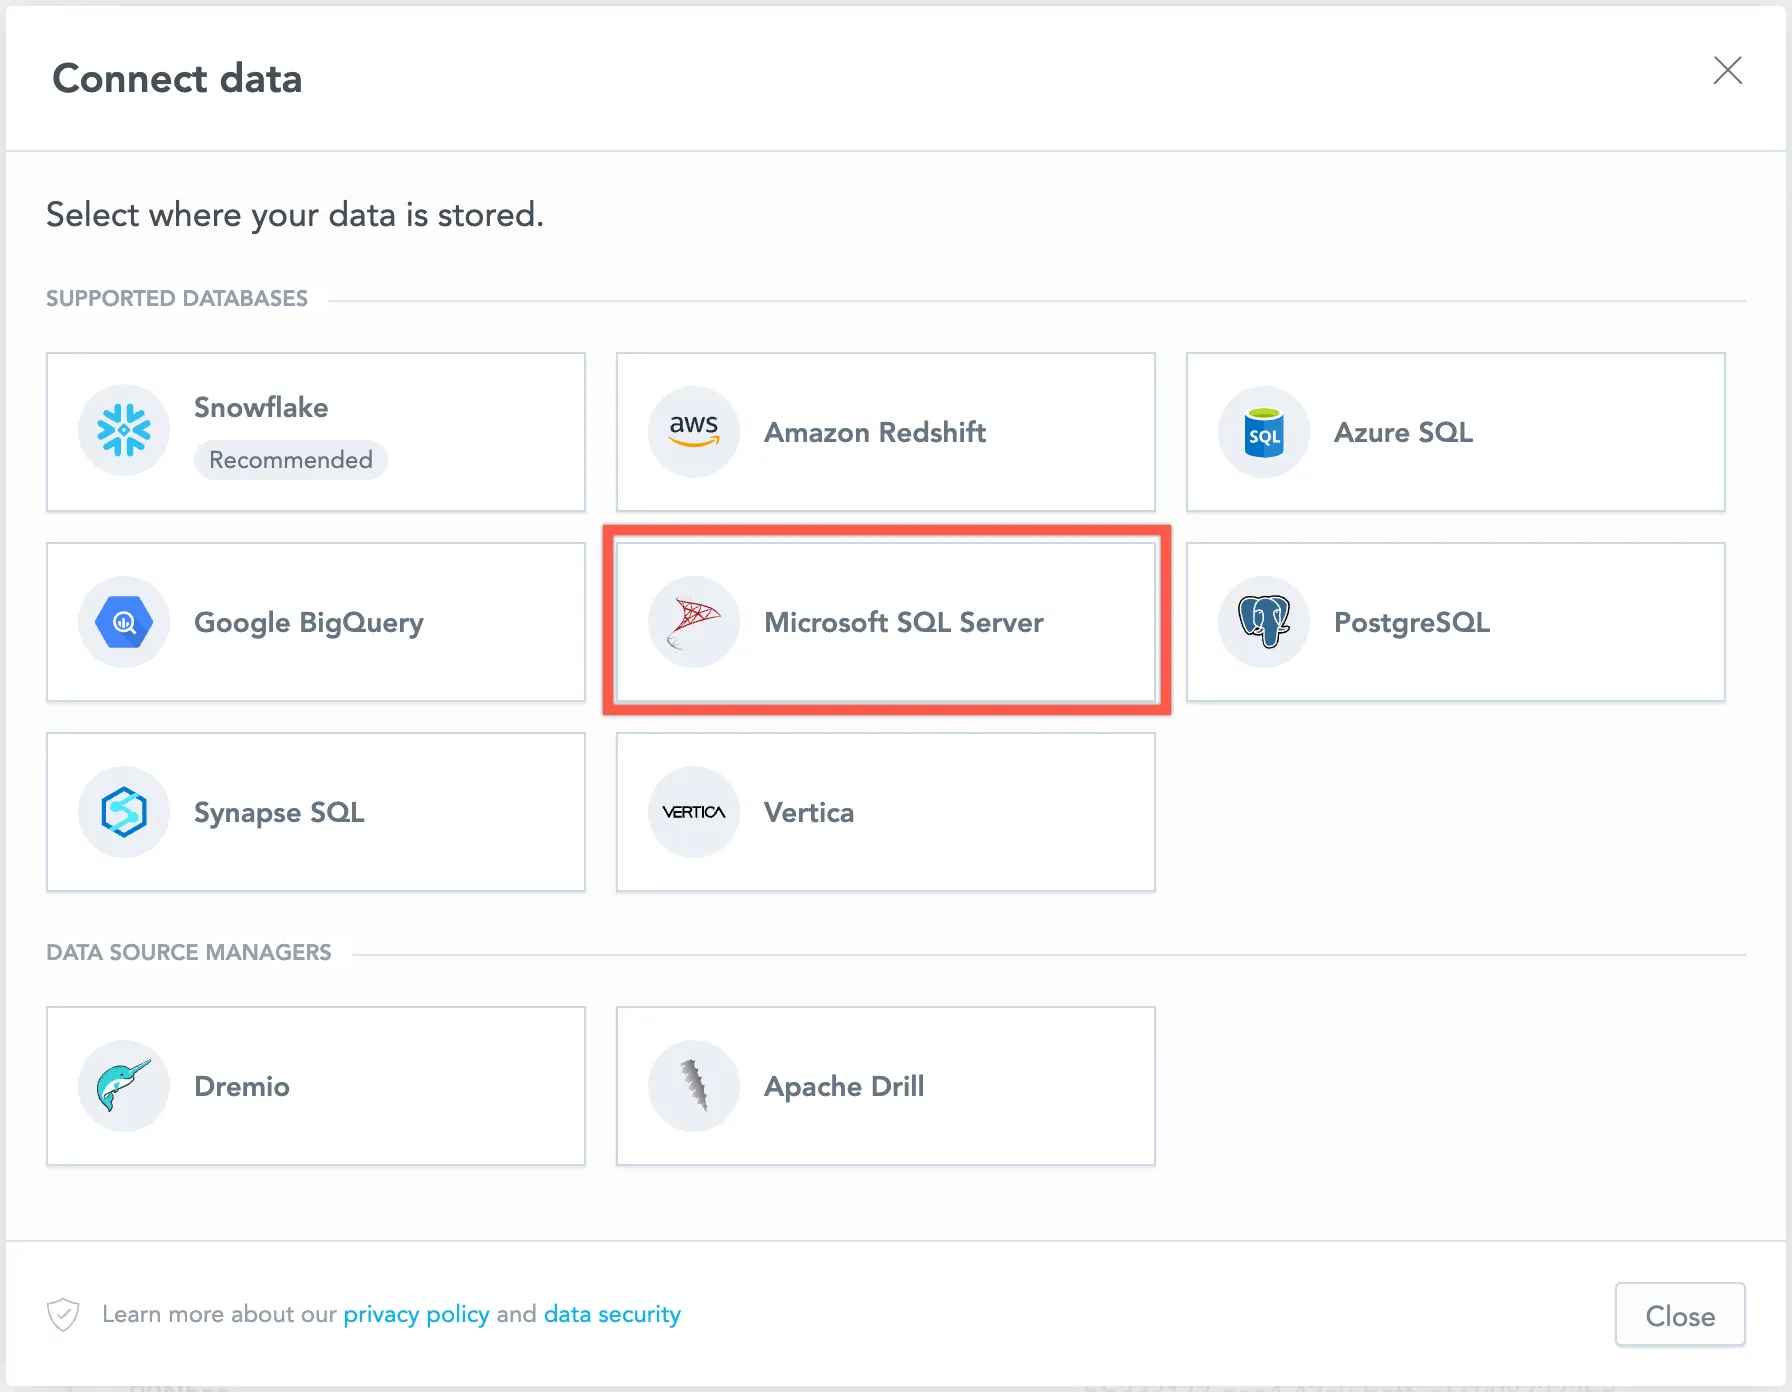Click the Vertica logo icon
Screen dimensions: 1792x1392
(693, 812)
